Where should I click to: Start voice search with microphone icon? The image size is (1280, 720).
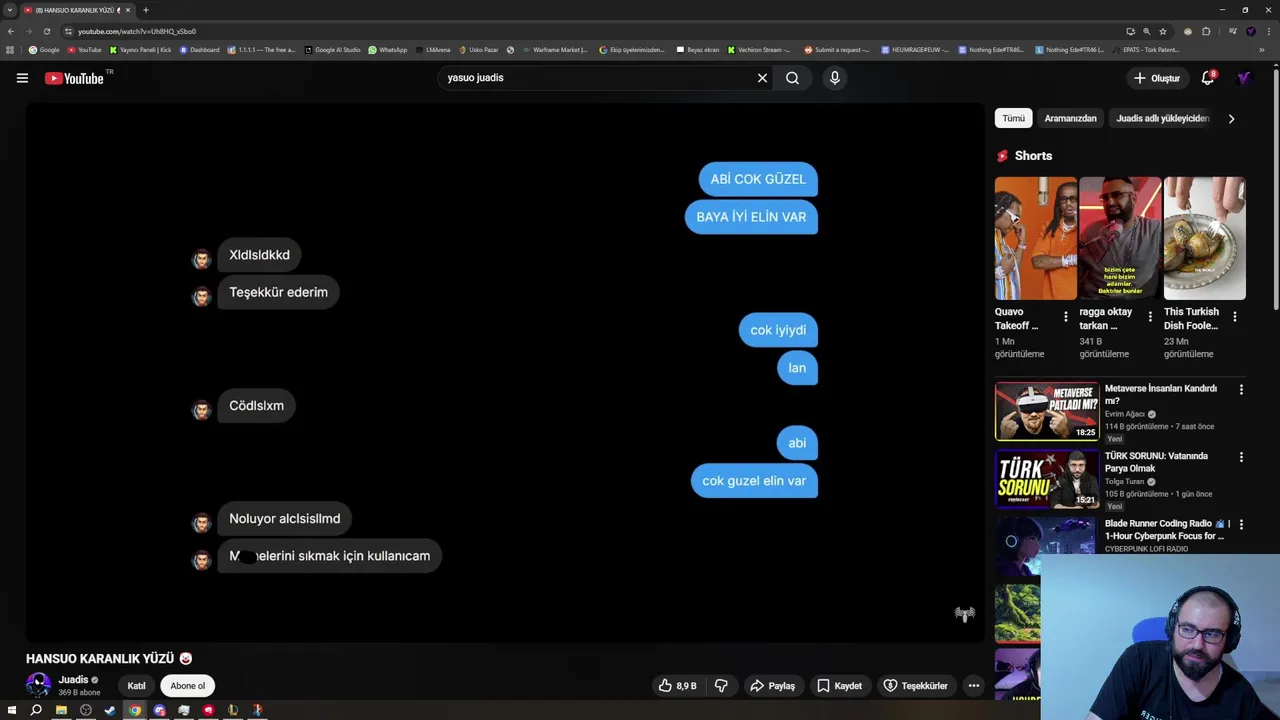point(834,78)
